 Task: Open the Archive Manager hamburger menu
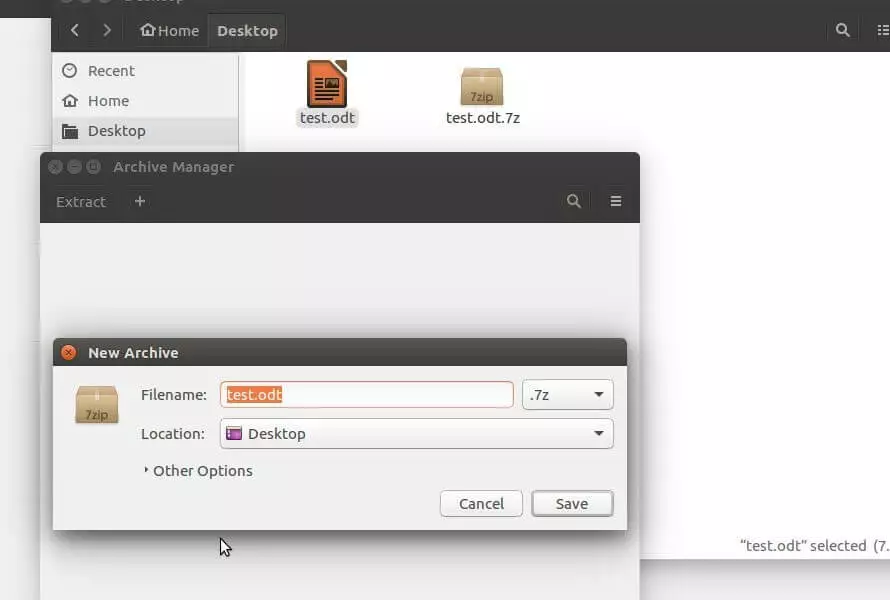(616, 201)
